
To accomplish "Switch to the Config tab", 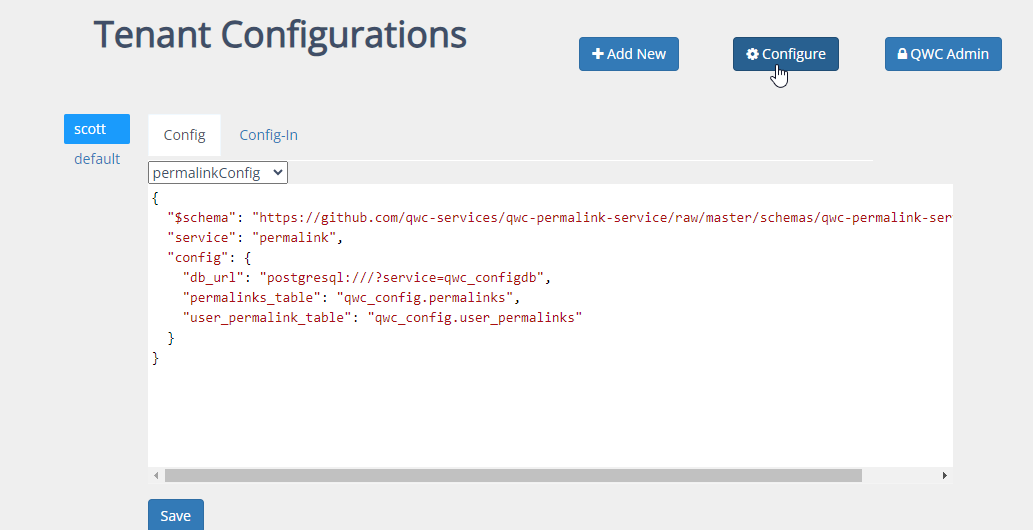I will click(184, 135).
